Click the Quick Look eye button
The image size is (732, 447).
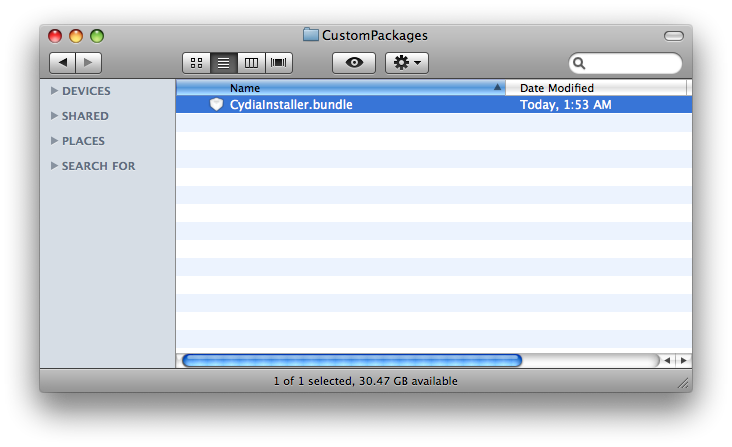pyautogui.click(x=354, y=63)
